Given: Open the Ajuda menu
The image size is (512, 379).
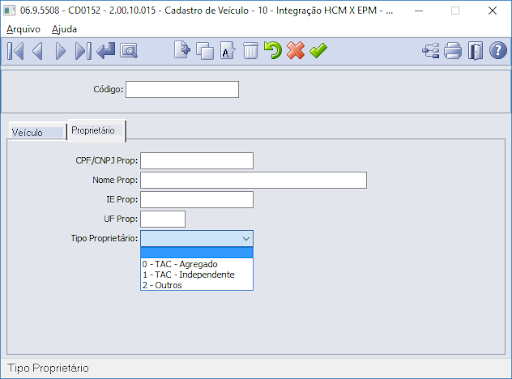Looking at the screenshot, I should click(64, 29).
